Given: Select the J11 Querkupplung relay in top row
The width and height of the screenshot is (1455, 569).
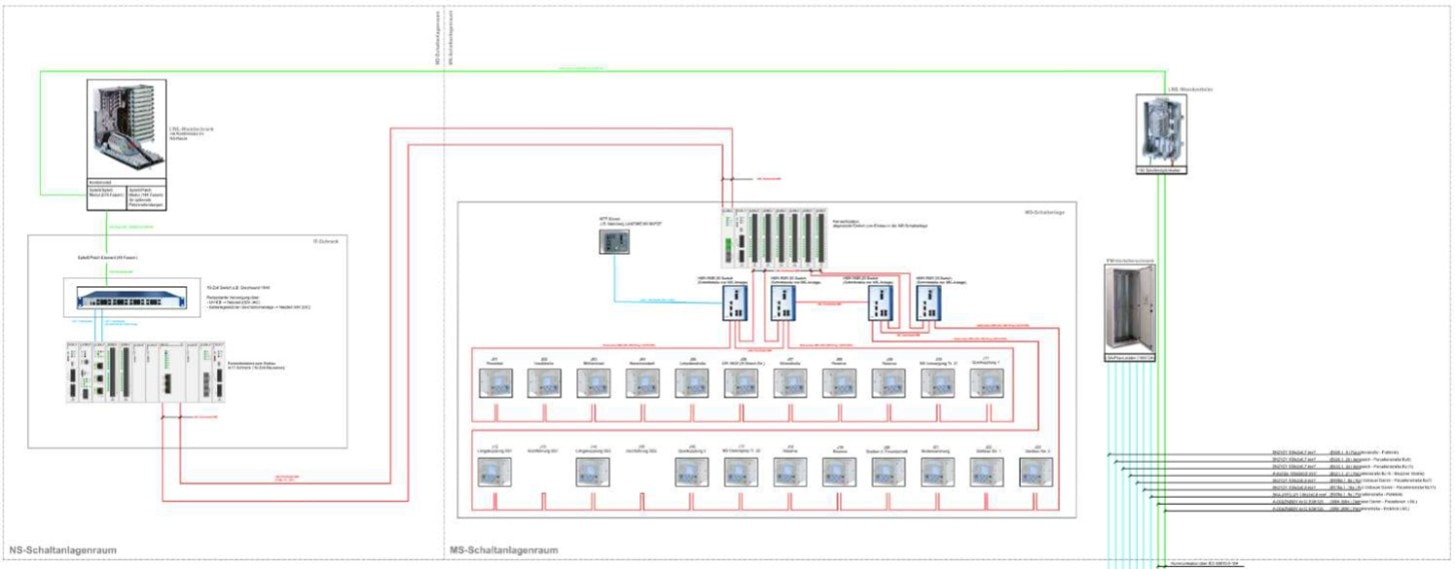Looking at the screenshot, I should pyautogui.click(x=986, y=383).
